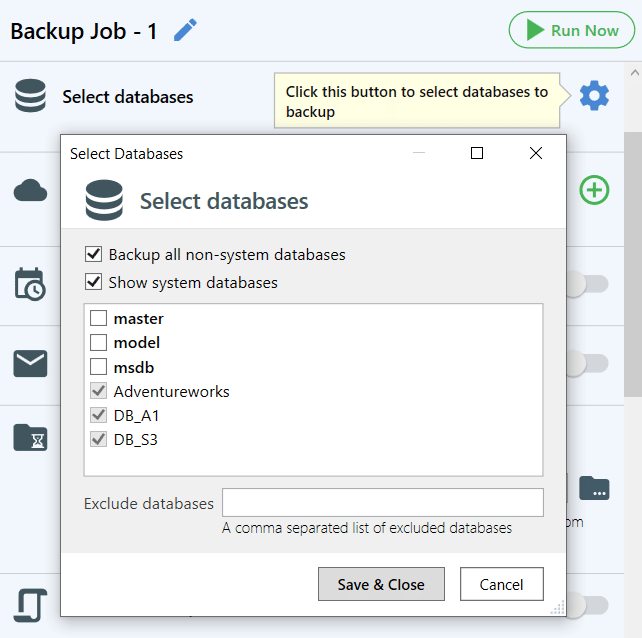642x638 pixels.
Task: Click the green plus add icon
Action: (x=594, y=190)
